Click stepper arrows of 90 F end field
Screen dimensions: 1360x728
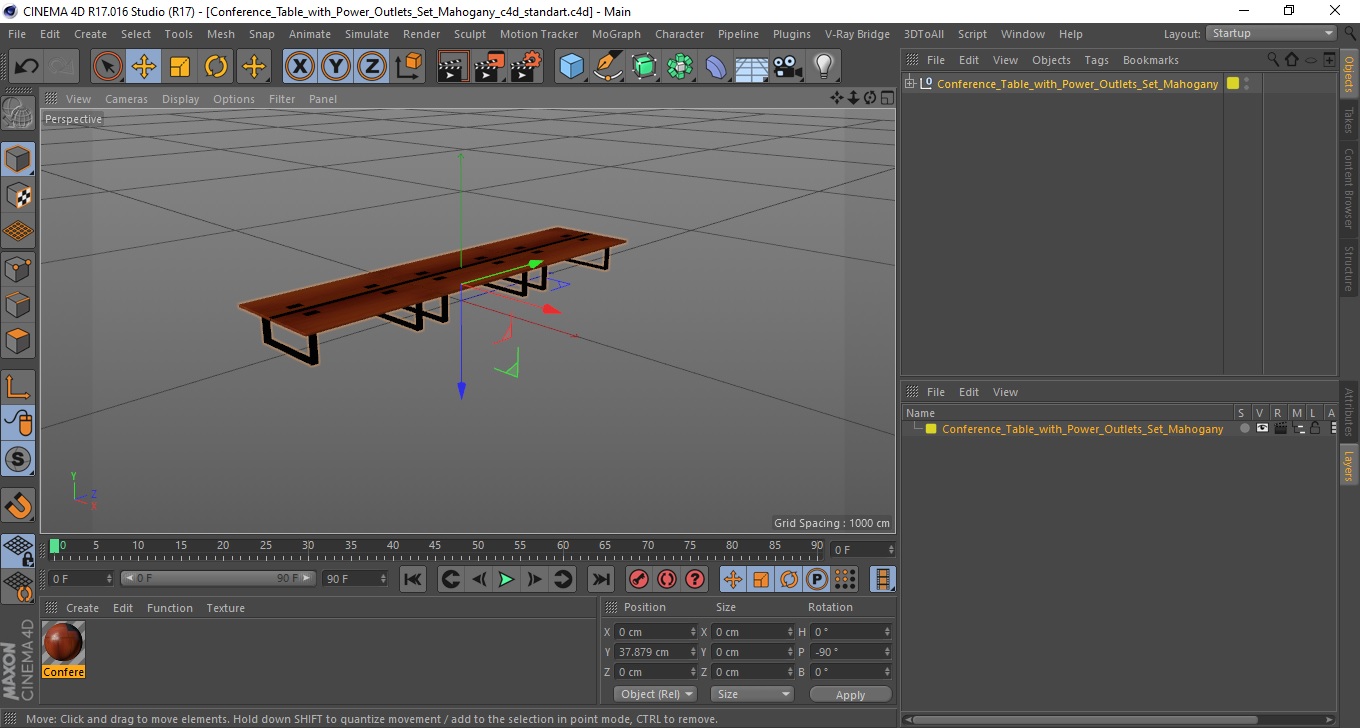pyautogui.click(x=382, y=578)
